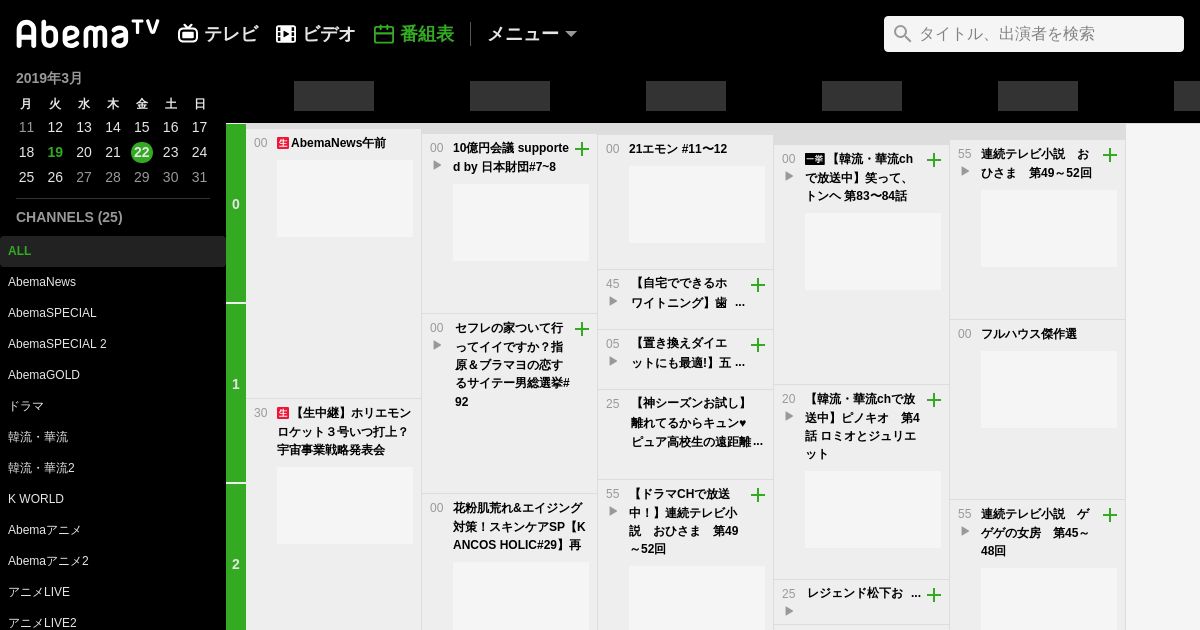The width and height of the screenshot is (1200, 630).
Task: Add 10億円会議 program to my list
Action: (582, 149)
